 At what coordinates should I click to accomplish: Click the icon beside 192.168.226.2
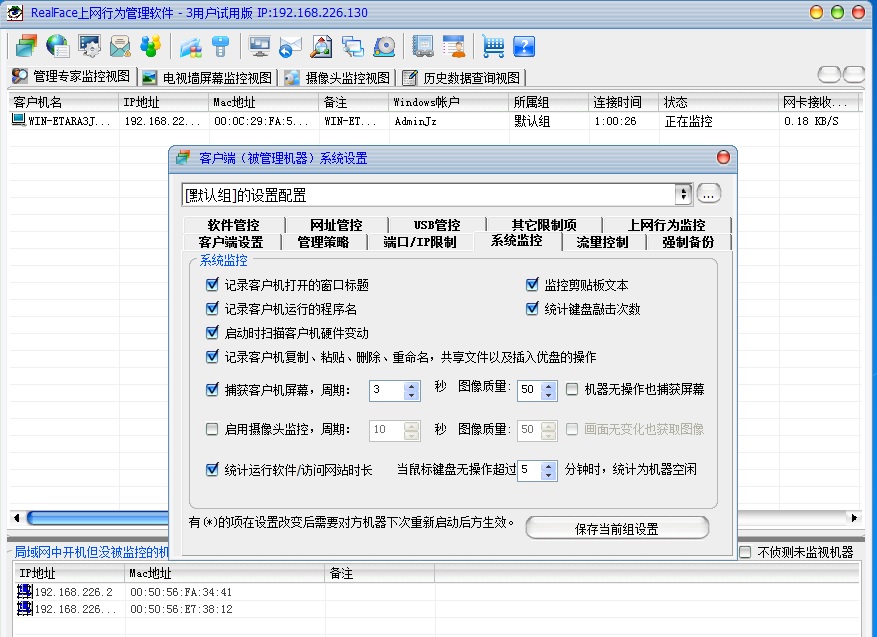point(25,592)
